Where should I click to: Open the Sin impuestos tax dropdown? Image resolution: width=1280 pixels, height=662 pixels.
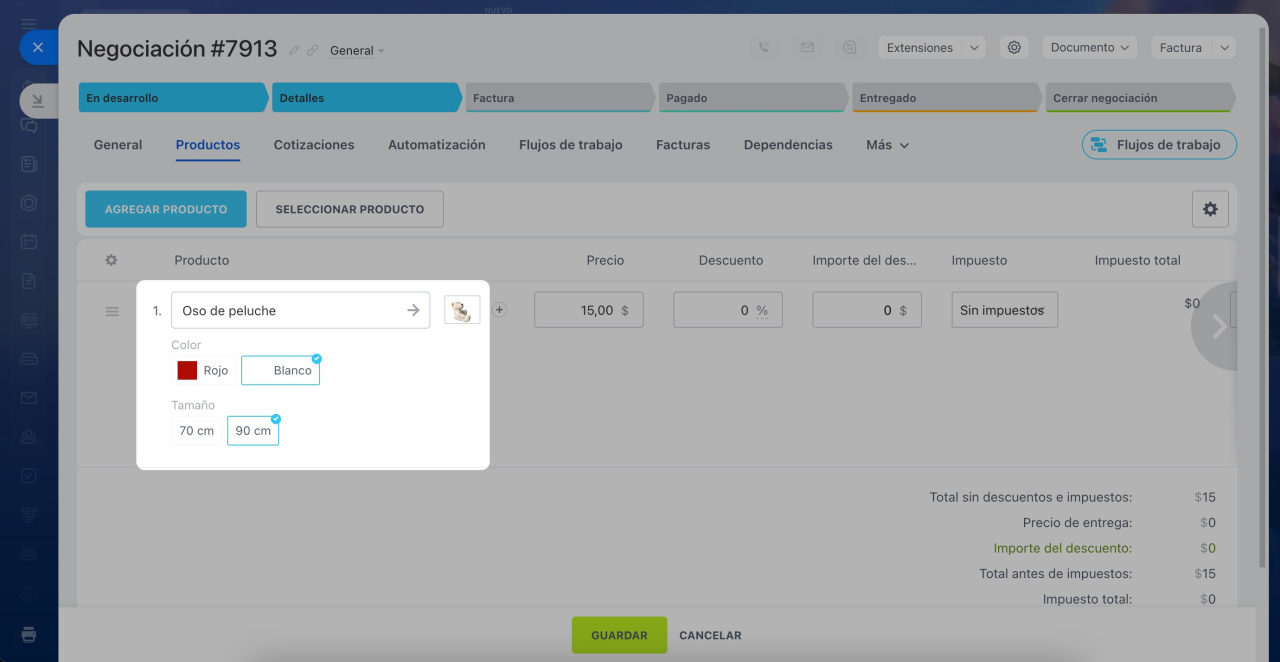(1004, 310)
